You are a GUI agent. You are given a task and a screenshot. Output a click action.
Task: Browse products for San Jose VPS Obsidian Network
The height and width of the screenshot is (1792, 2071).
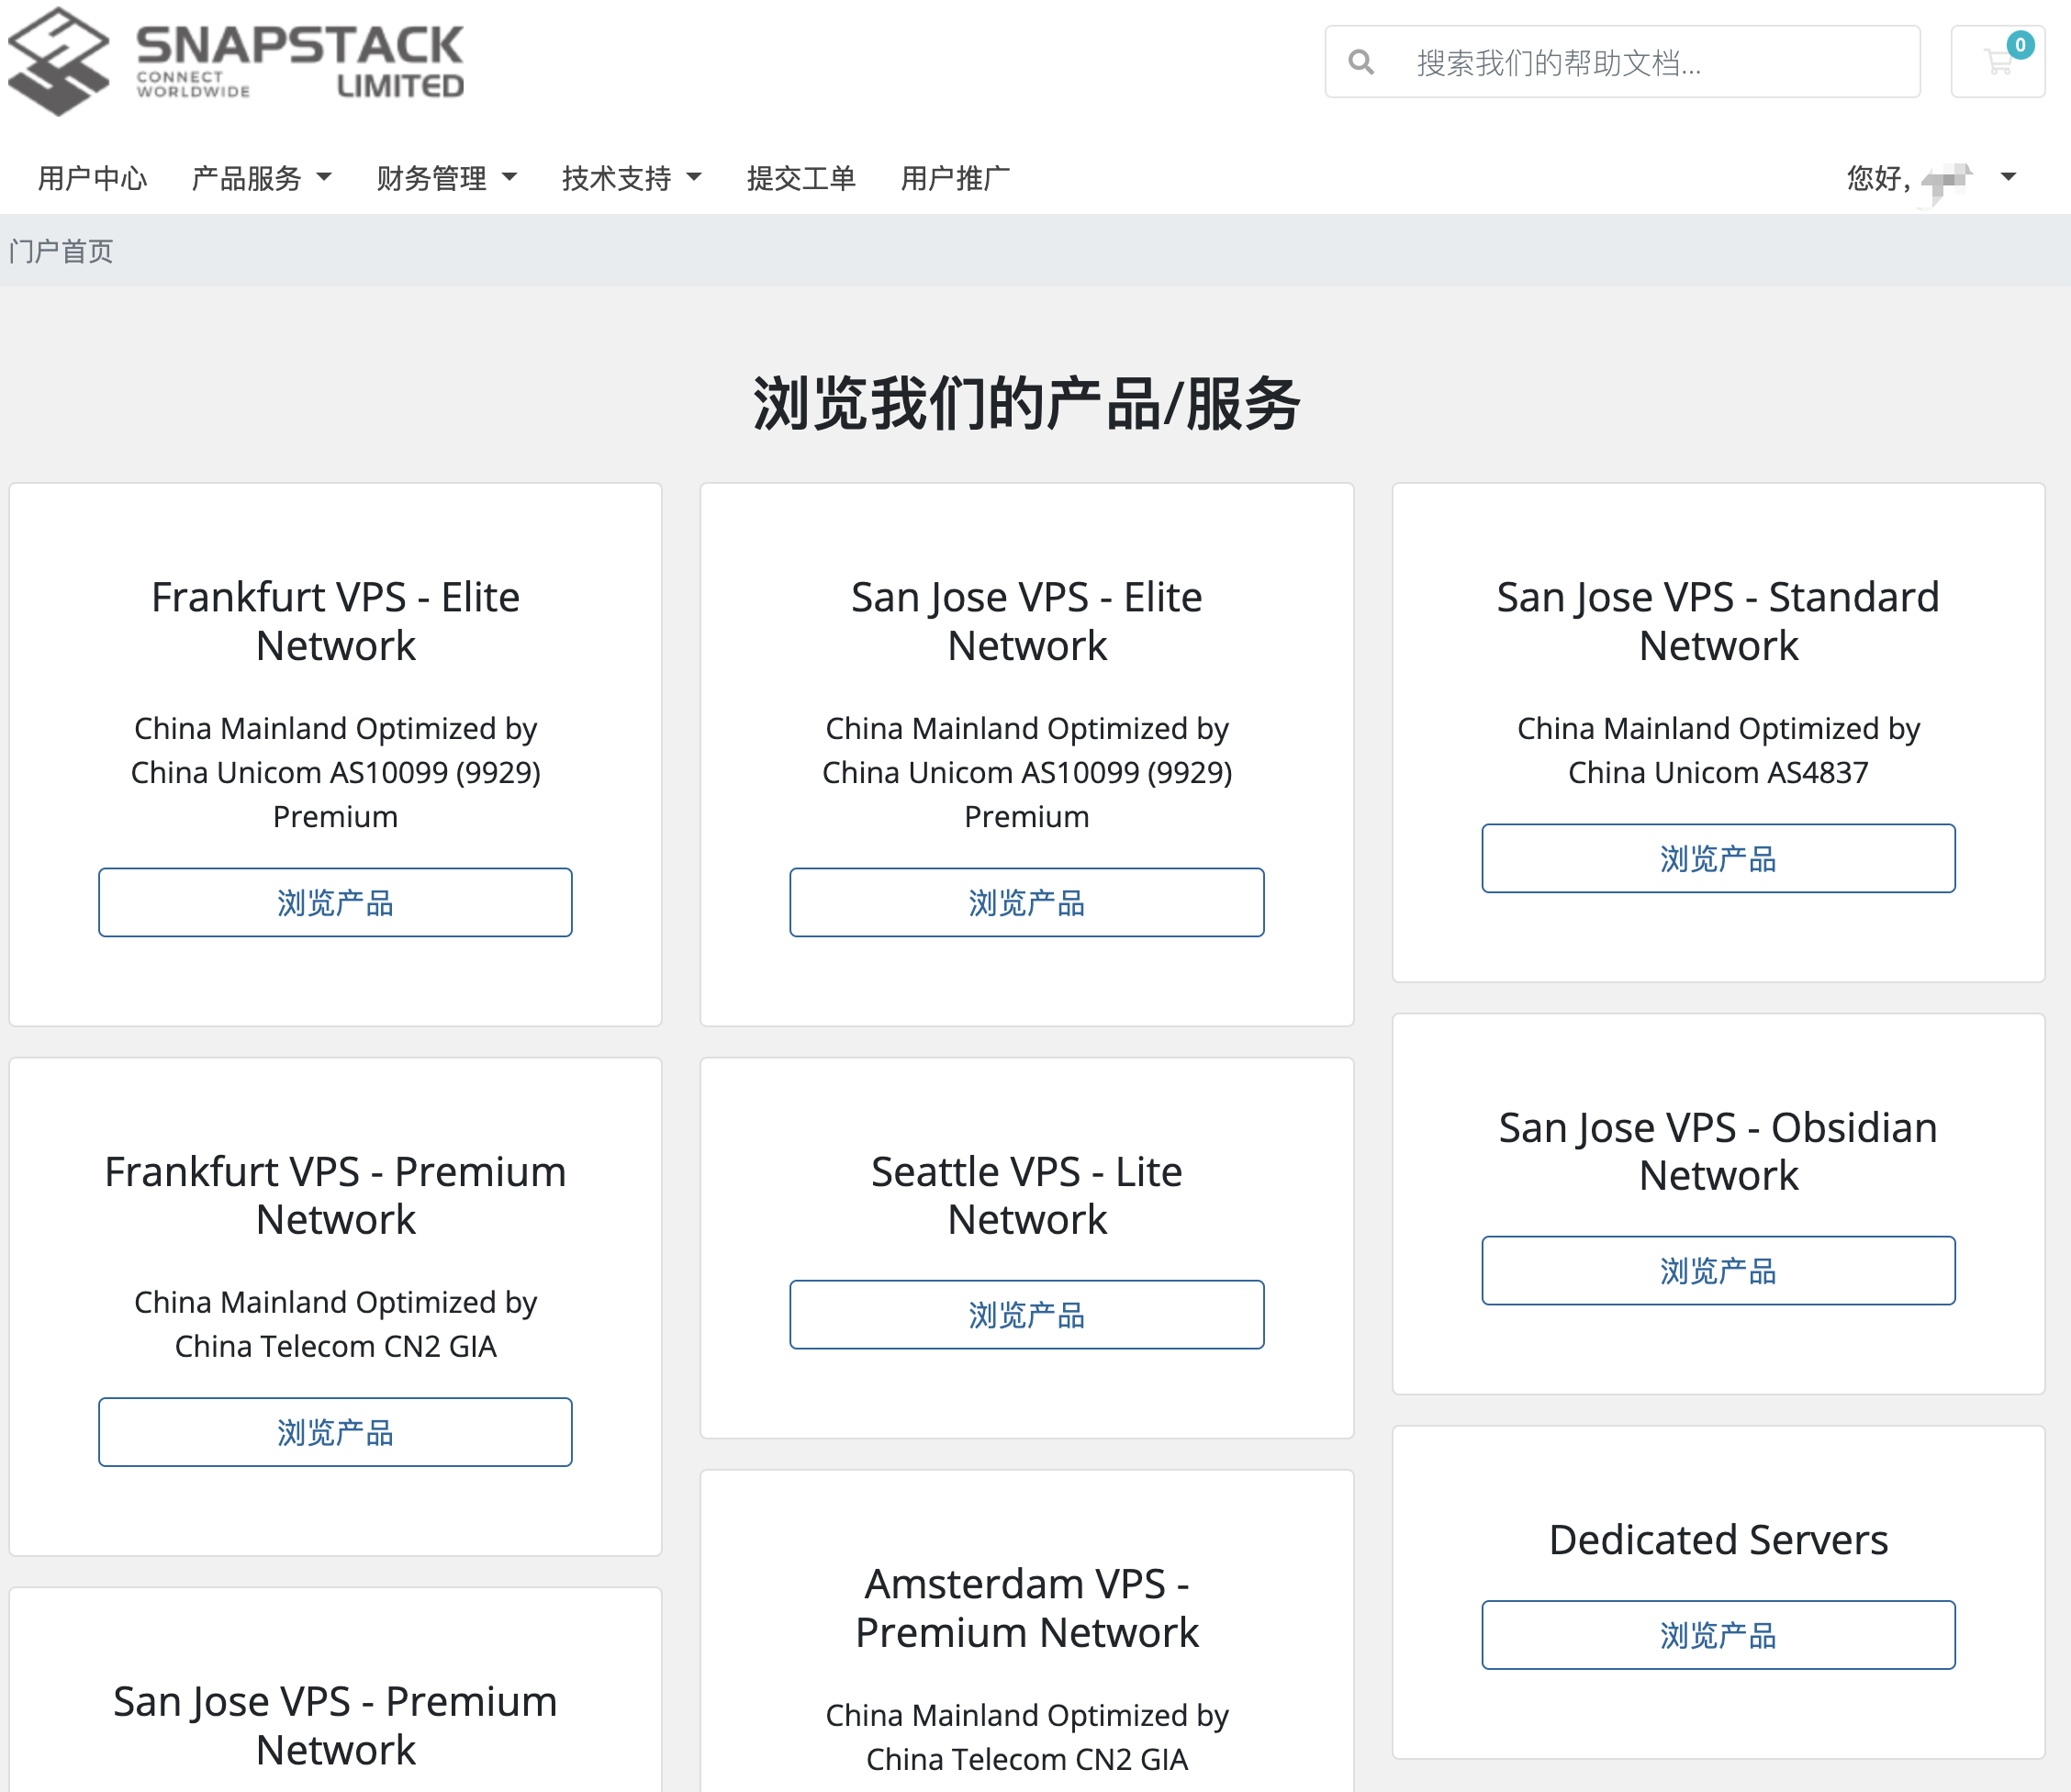coord(1718,1270)
